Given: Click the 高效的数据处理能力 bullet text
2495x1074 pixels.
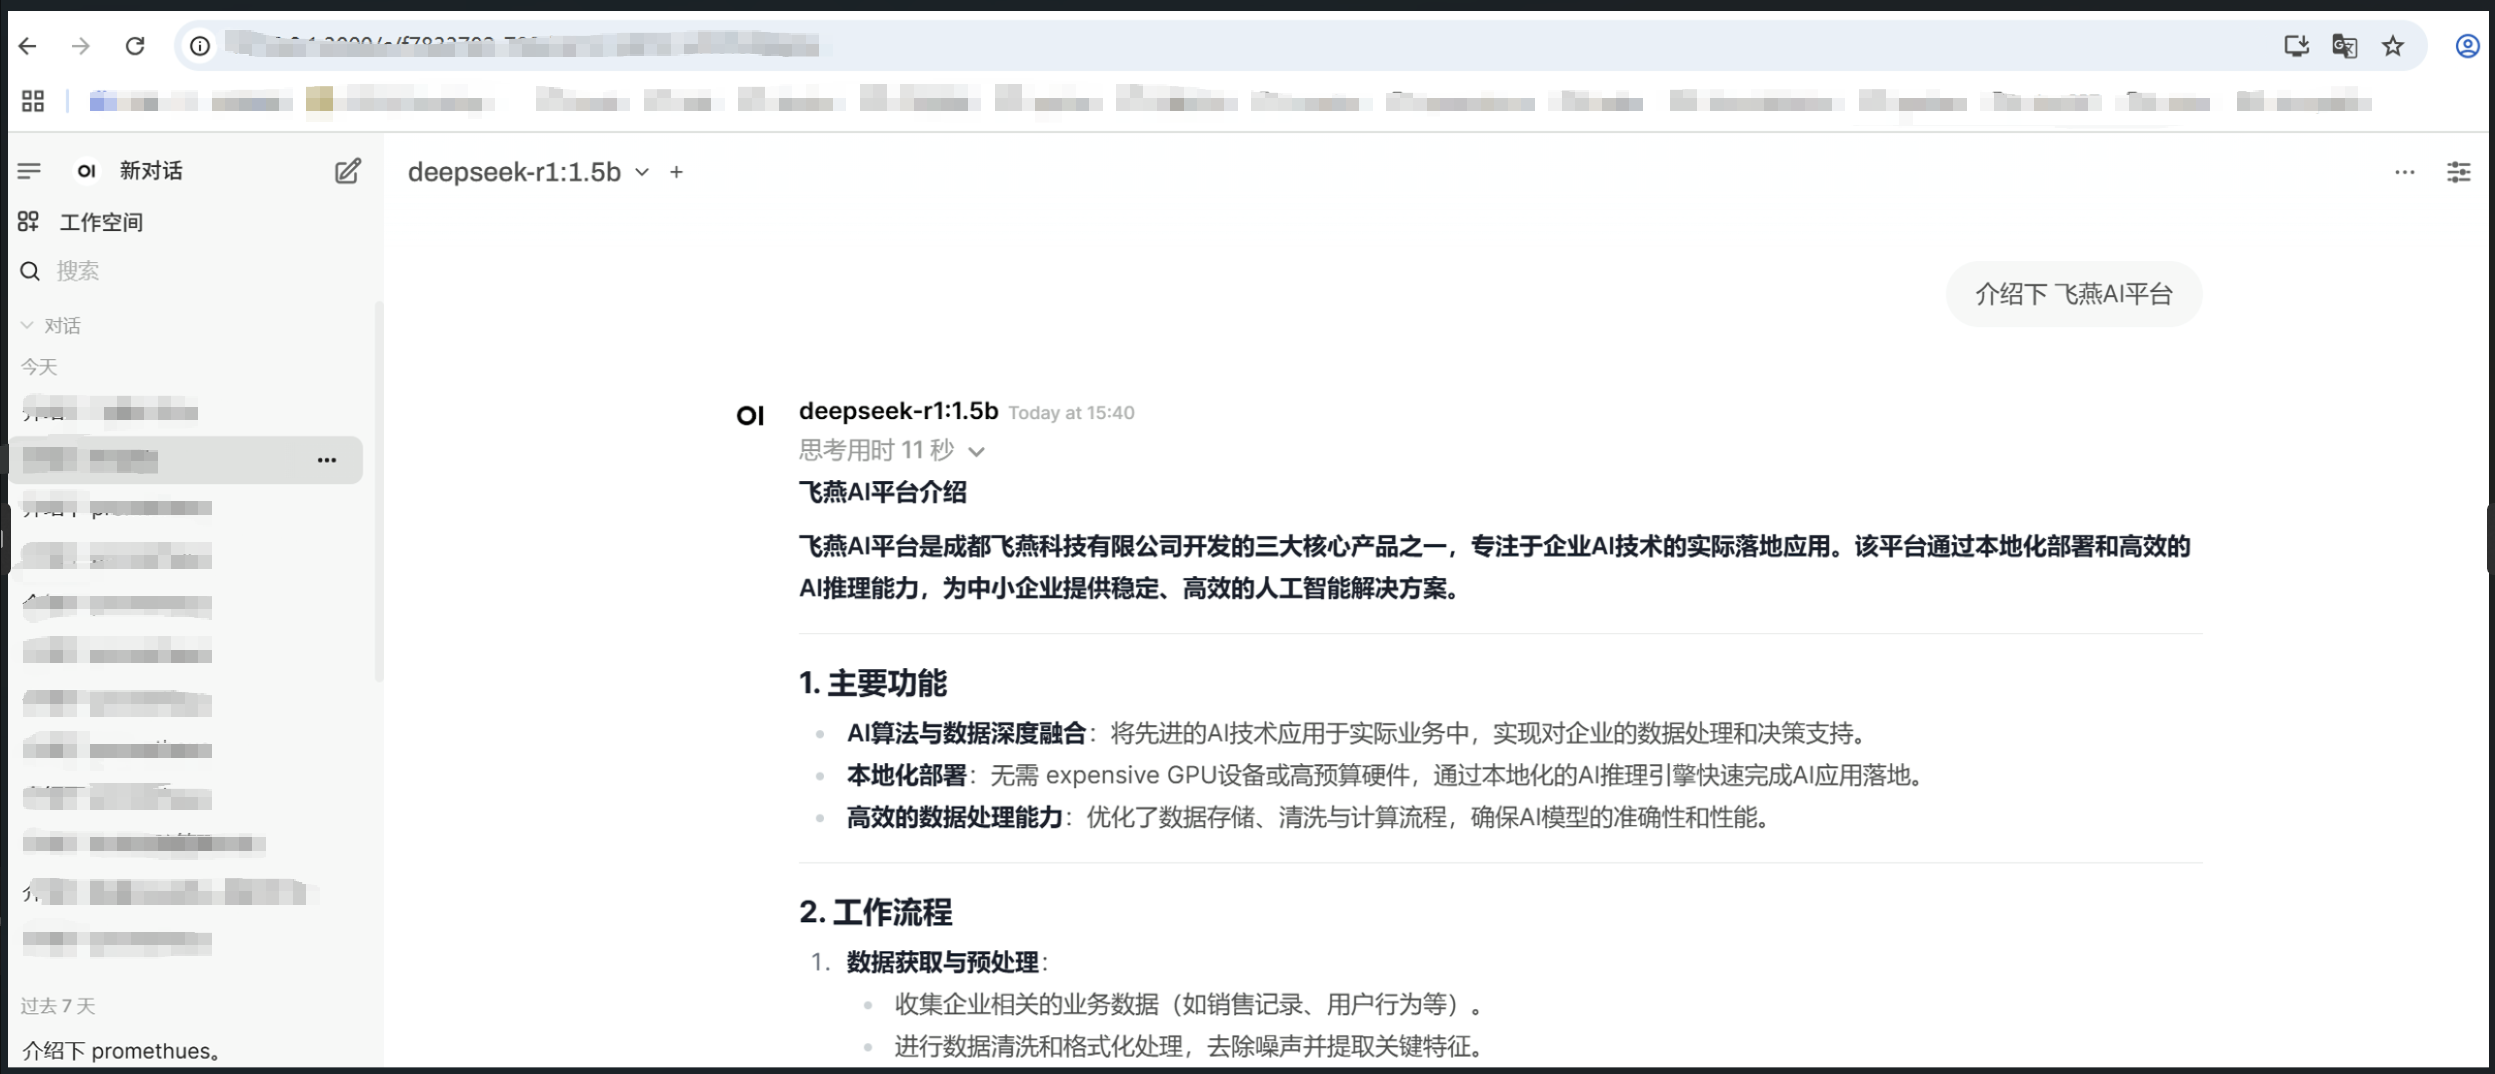Looking at the screenshot, I should (954, 817).
